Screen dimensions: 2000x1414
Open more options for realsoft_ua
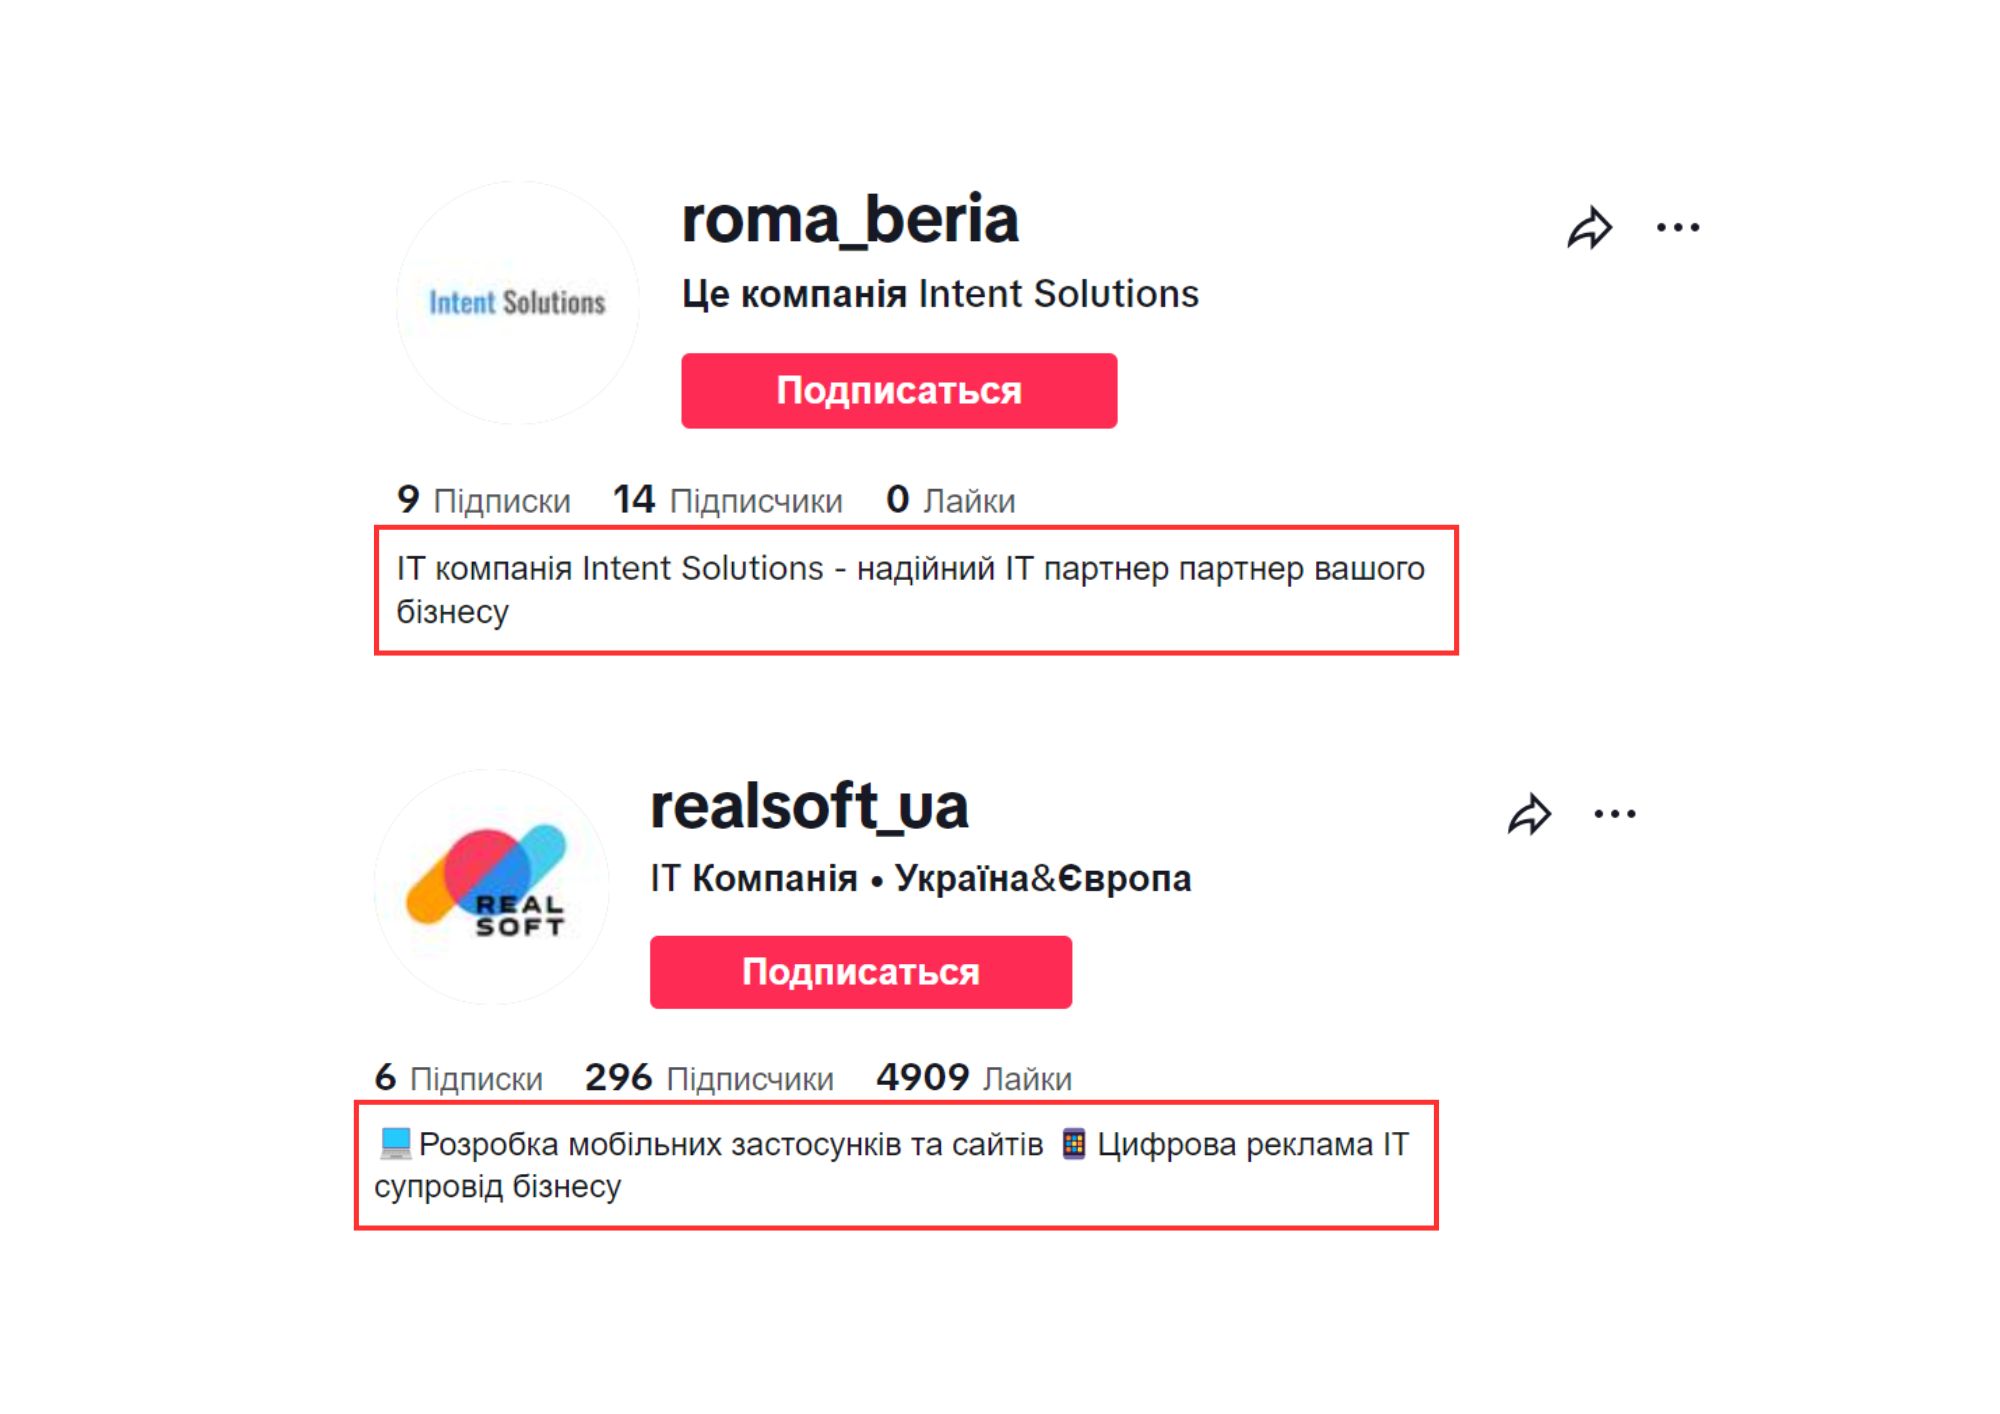coord(1614,814)
